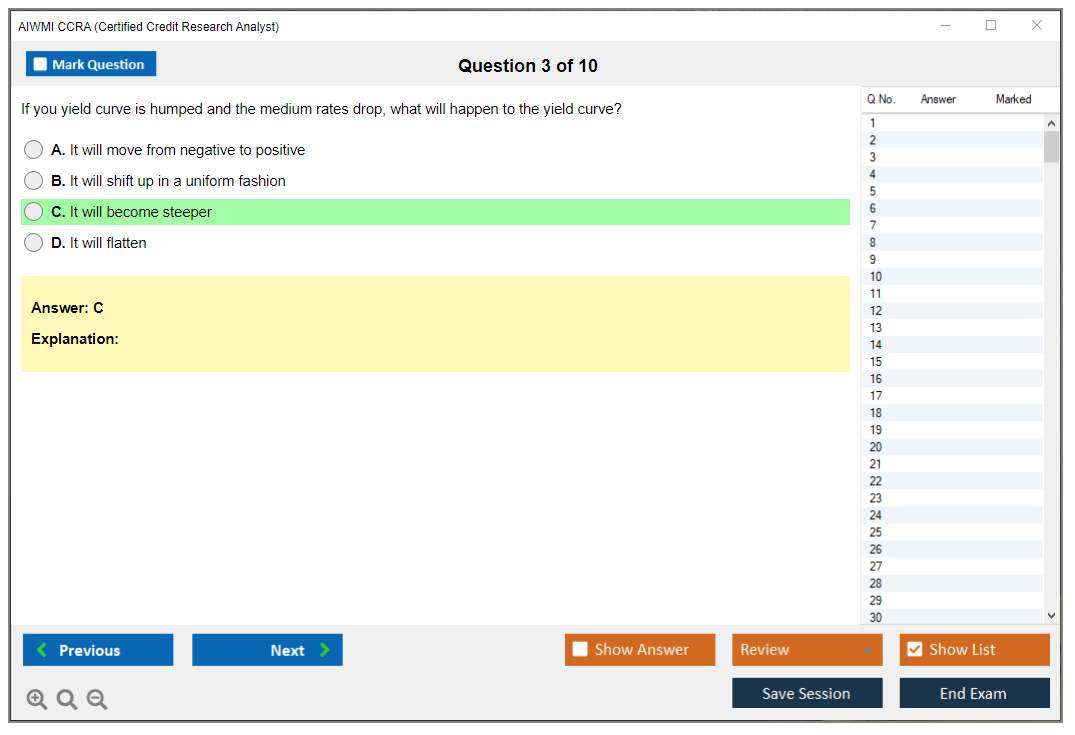Click the reset zoom magnifier icon
This screenshot has width=1075, height=735.
[x=67, y=700]
